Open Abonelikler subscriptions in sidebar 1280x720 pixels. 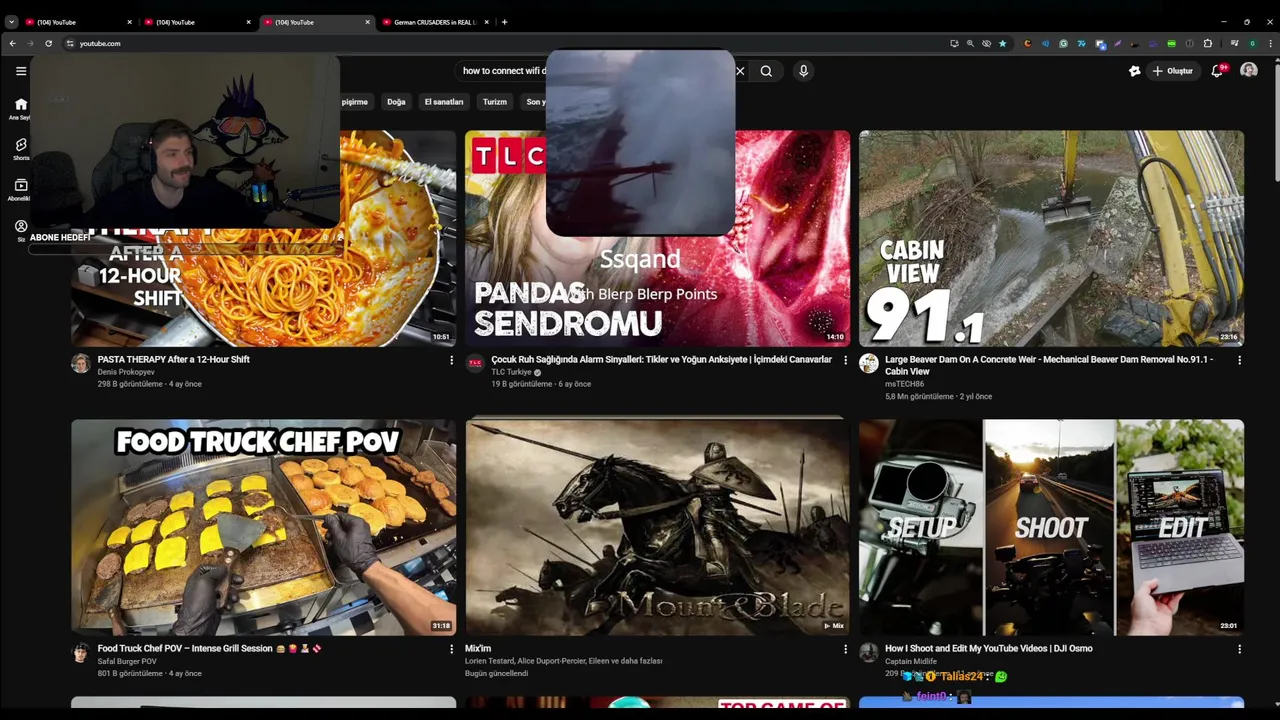(x=20, y=189)
